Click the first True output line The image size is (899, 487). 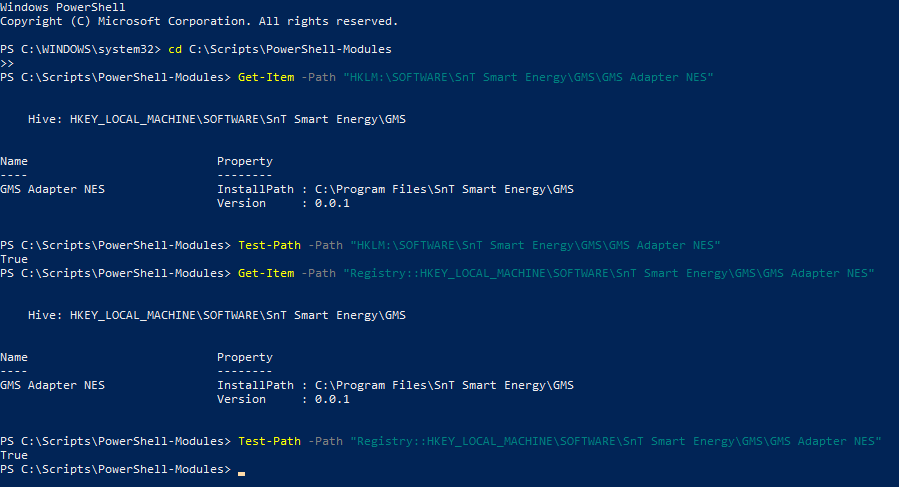pos(14,259)
